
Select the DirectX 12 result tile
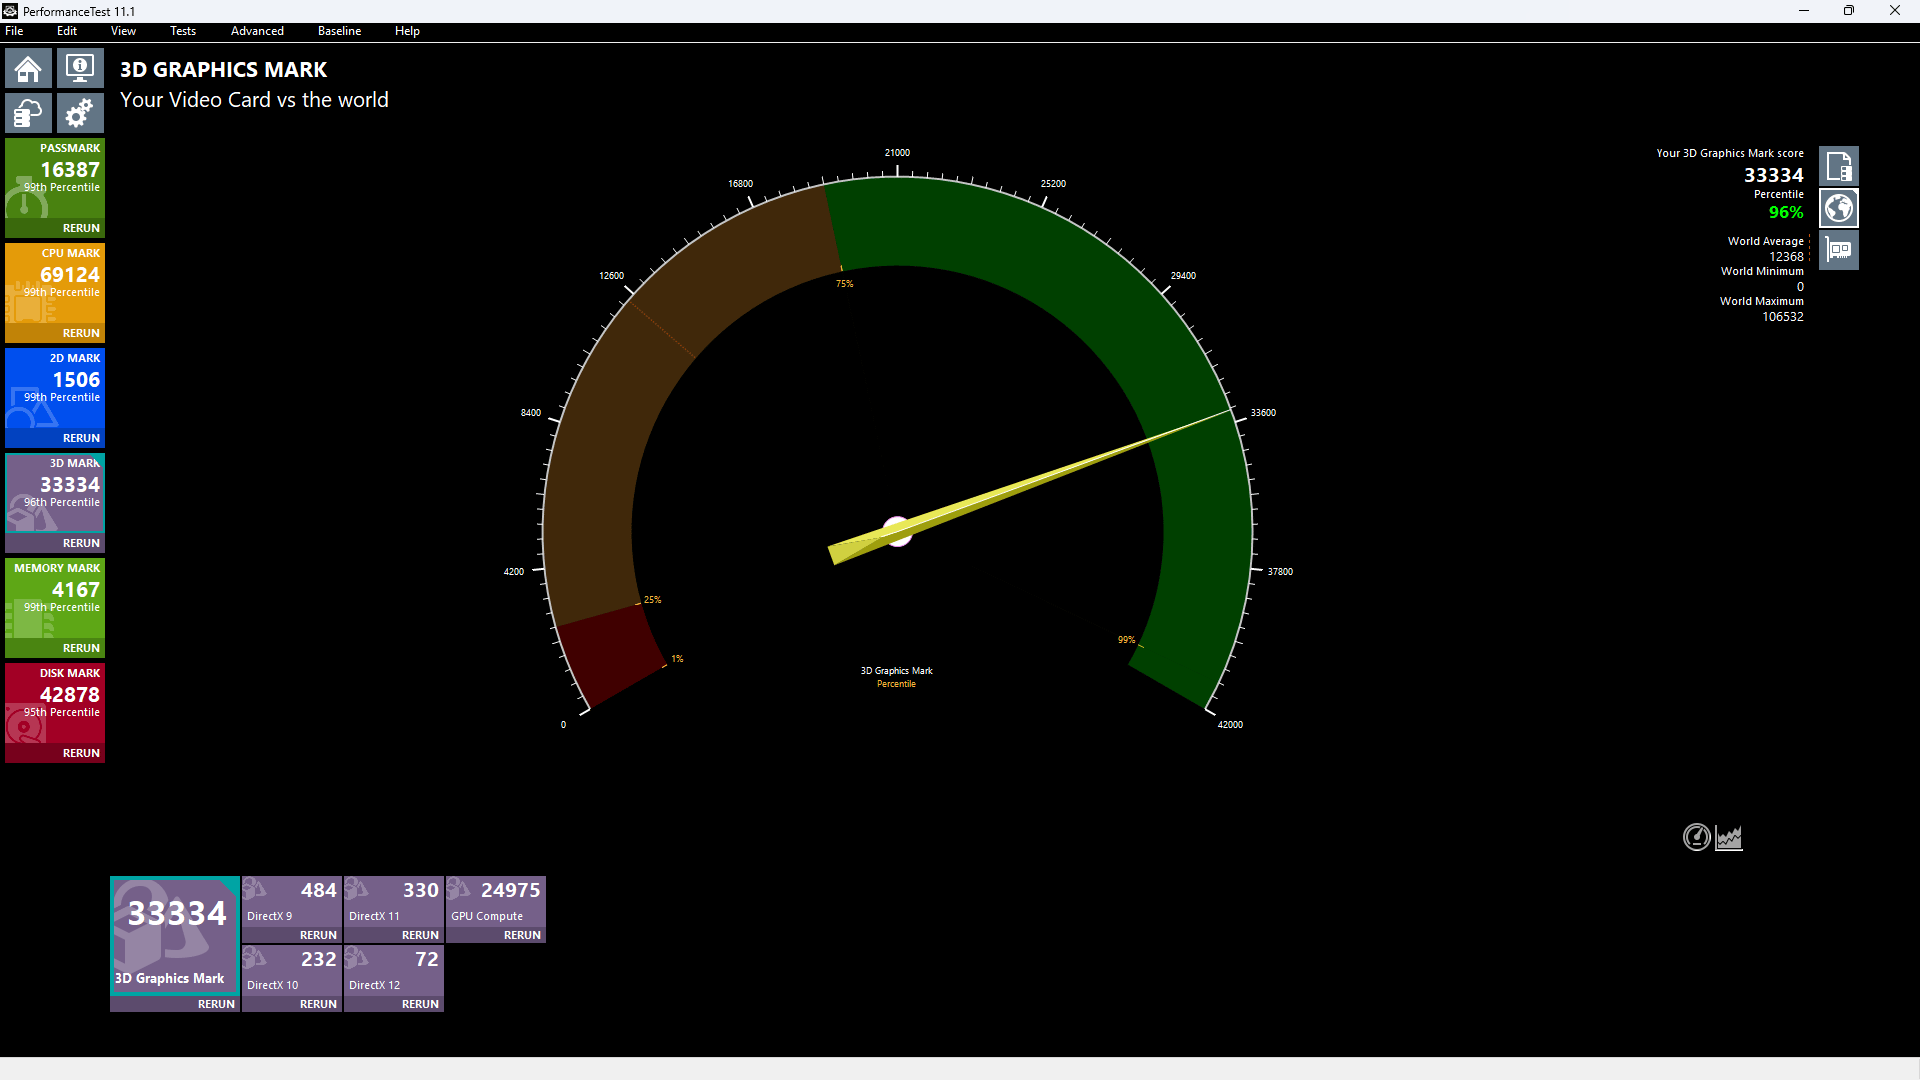pos(394,970)
